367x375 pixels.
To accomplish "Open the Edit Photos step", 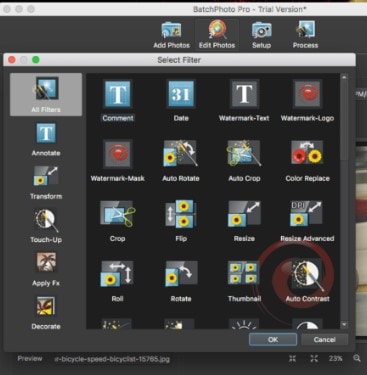I will coord(217,35).
